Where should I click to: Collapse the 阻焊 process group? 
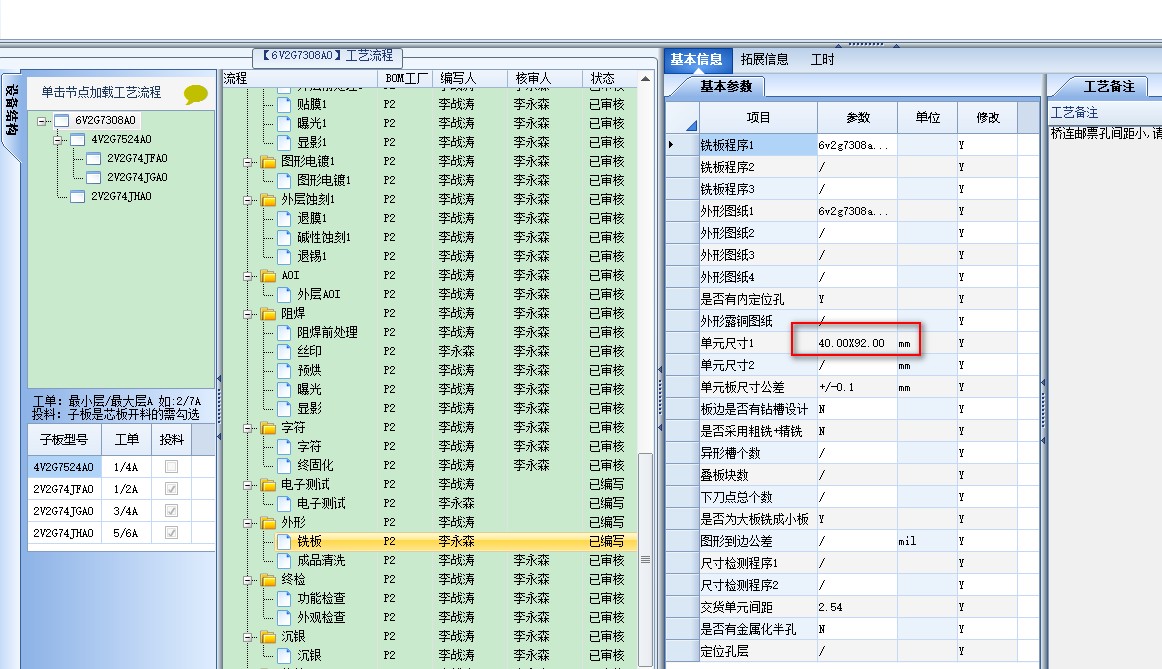248,314
